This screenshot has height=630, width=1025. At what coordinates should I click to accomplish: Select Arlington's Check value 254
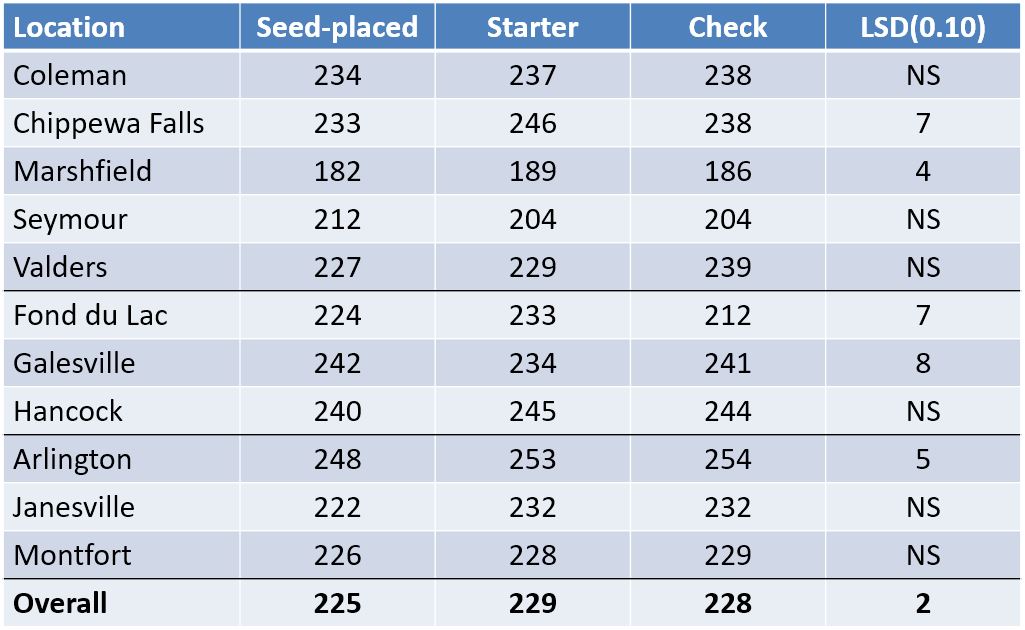(x=727, y=459)
